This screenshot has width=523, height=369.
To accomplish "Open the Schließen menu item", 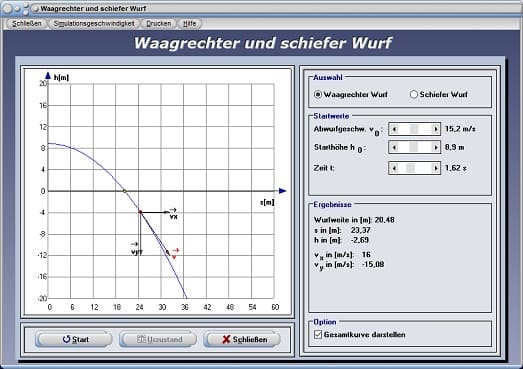I will 27,23.
